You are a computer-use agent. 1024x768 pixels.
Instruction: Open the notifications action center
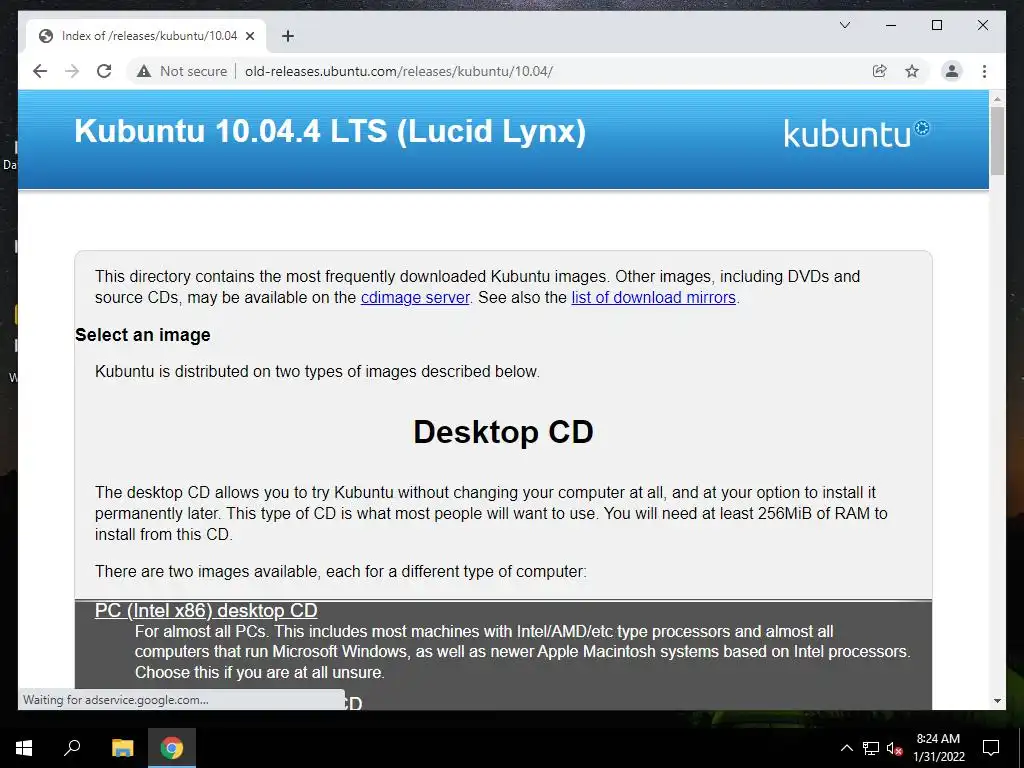pyautogui.click(x=991, y=748)
